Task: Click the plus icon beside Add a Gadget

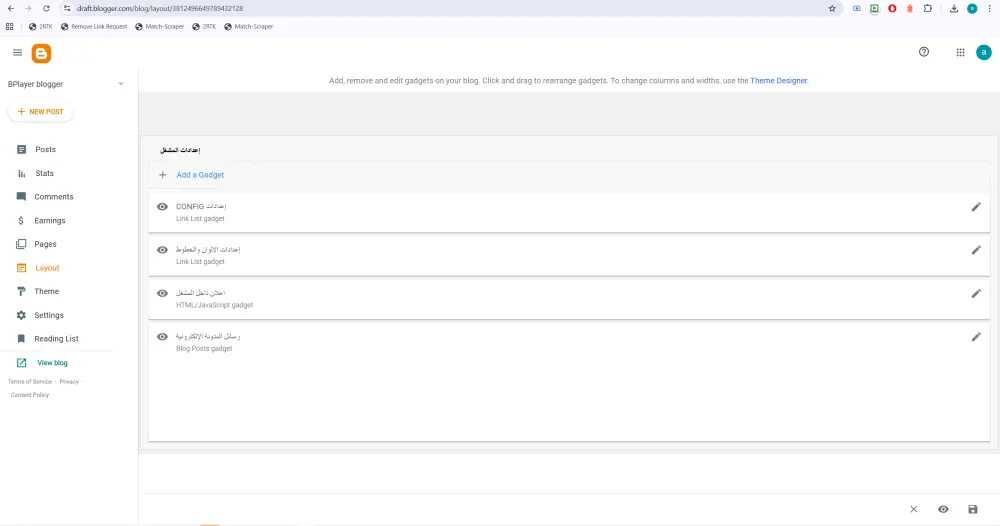Action: (x=163, y=175)
